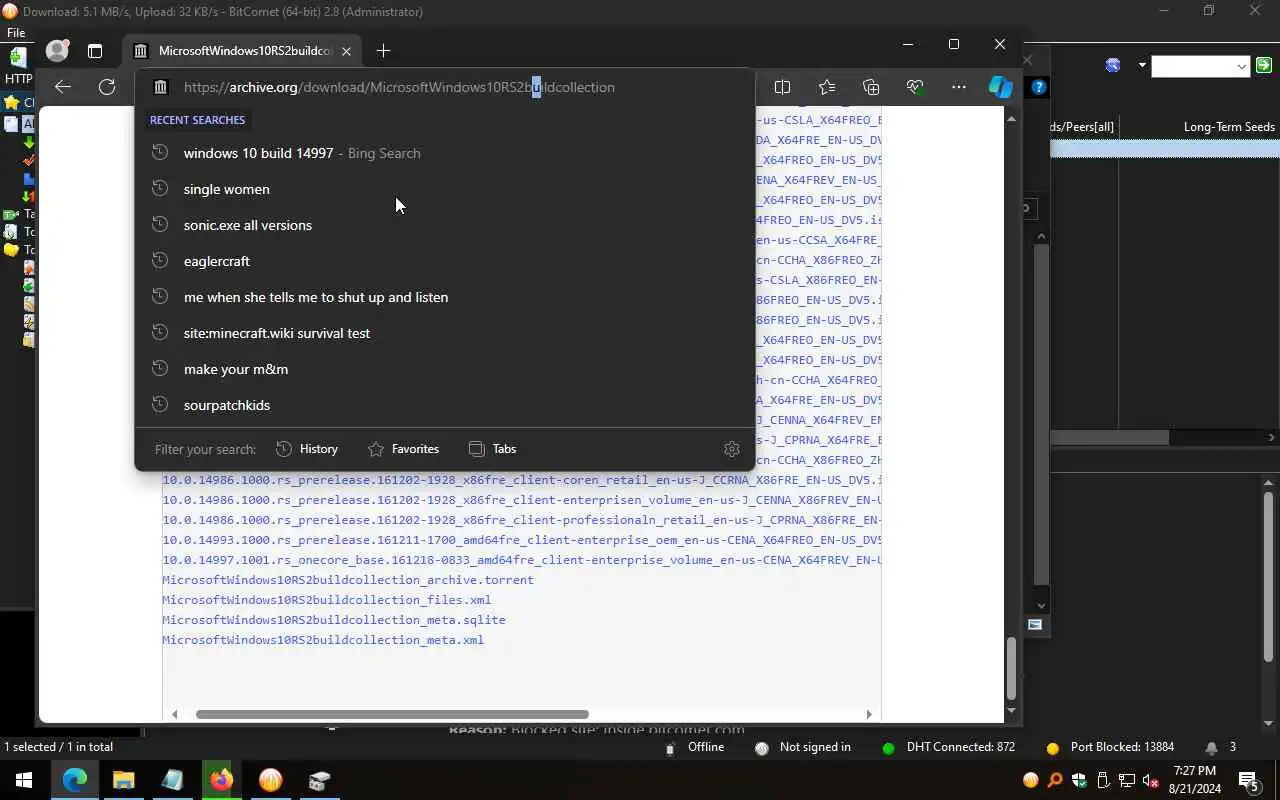Launch Copilot sidebar in Edge
1280x800 pixels.
(1001, 87)
